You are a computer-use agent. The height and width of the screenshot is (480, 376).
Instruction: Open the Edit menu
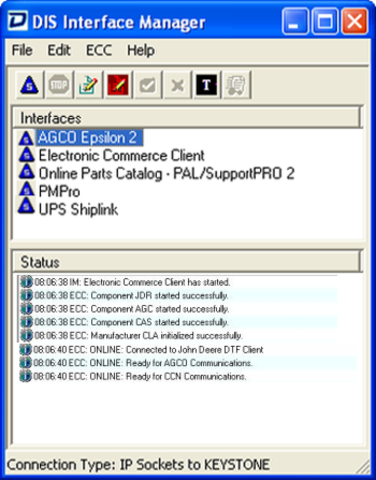pyautogui.click(x=59, y=50)
